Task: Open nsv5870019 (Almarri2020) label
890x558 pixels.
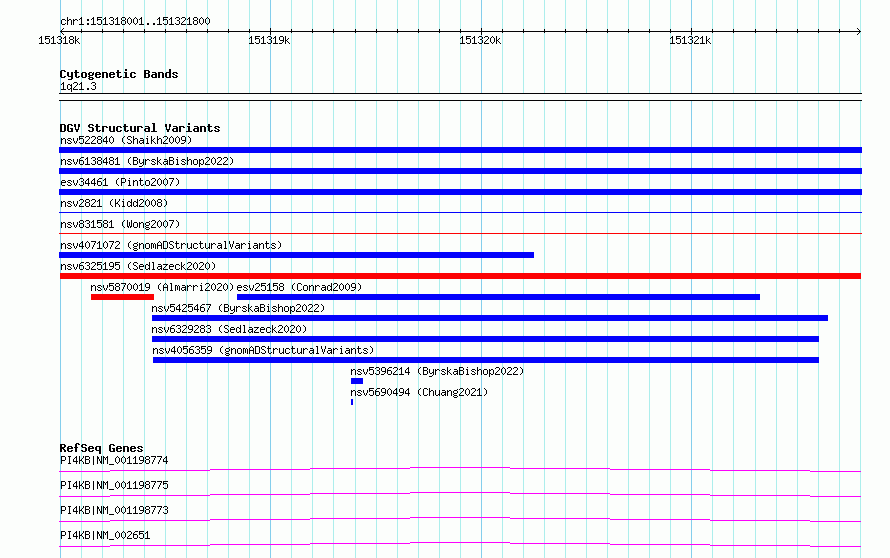Action: [x=162, y=287]
